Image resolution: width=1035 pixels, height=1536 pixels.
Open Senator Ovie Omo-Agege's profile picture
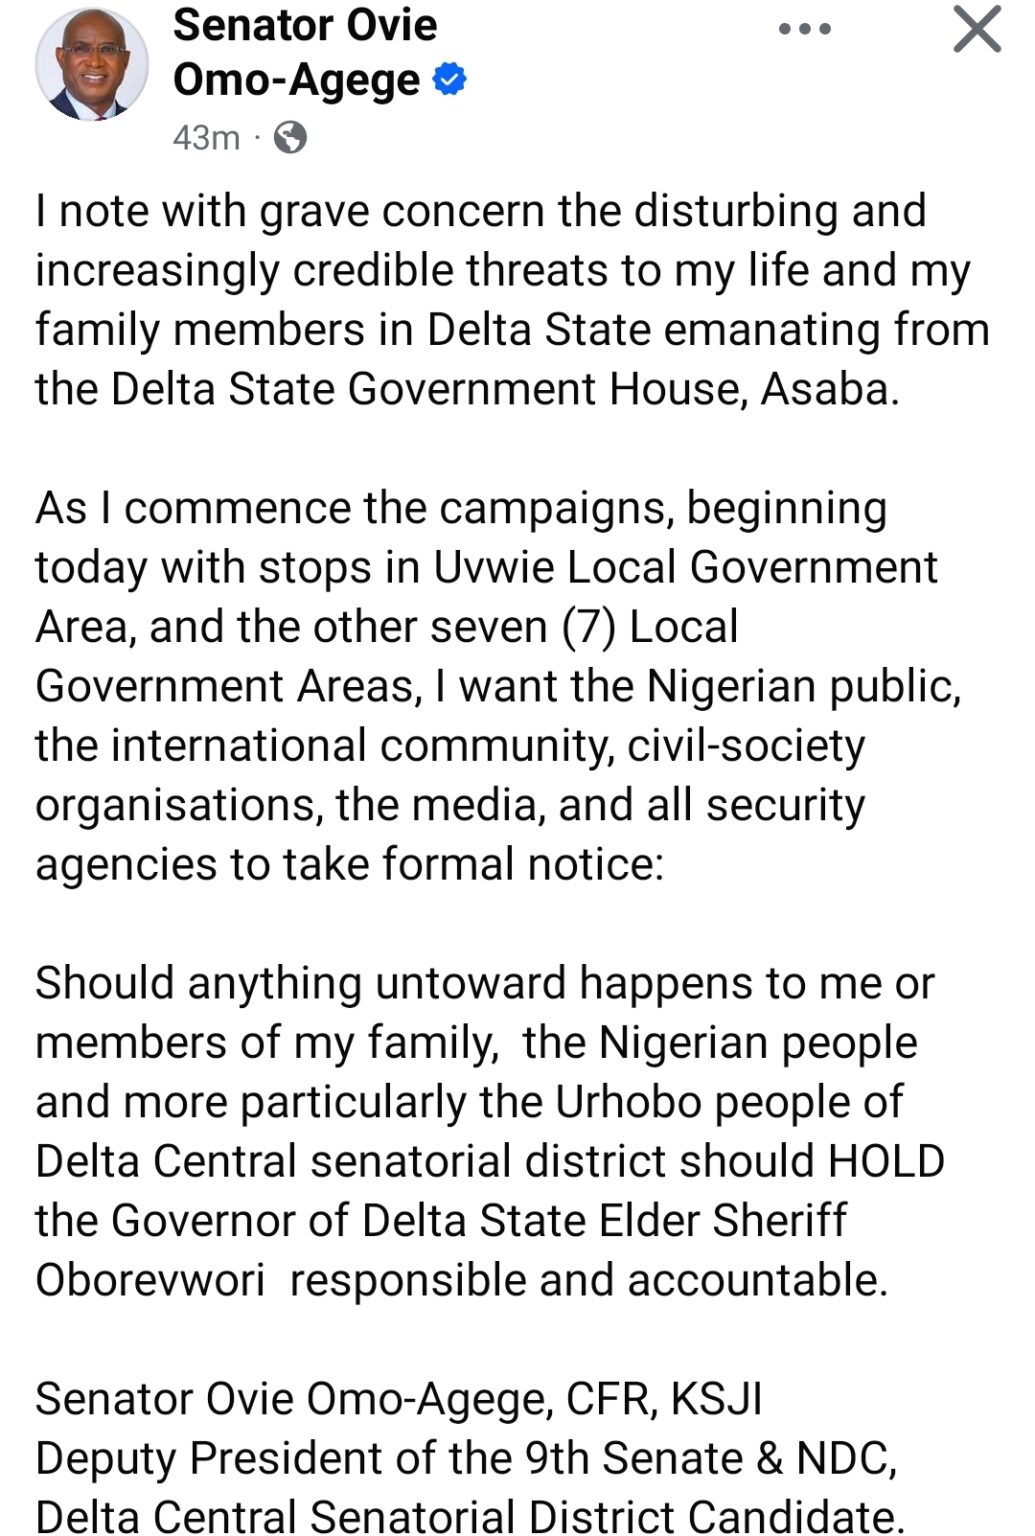(92, 64)
